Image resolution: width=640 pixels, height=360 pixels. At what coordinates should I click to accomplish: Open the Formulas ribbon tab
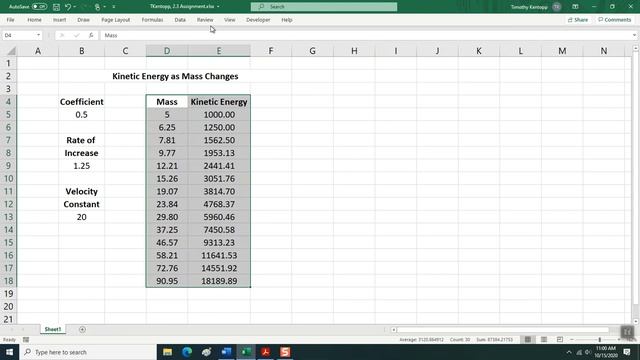click(152, 20)
